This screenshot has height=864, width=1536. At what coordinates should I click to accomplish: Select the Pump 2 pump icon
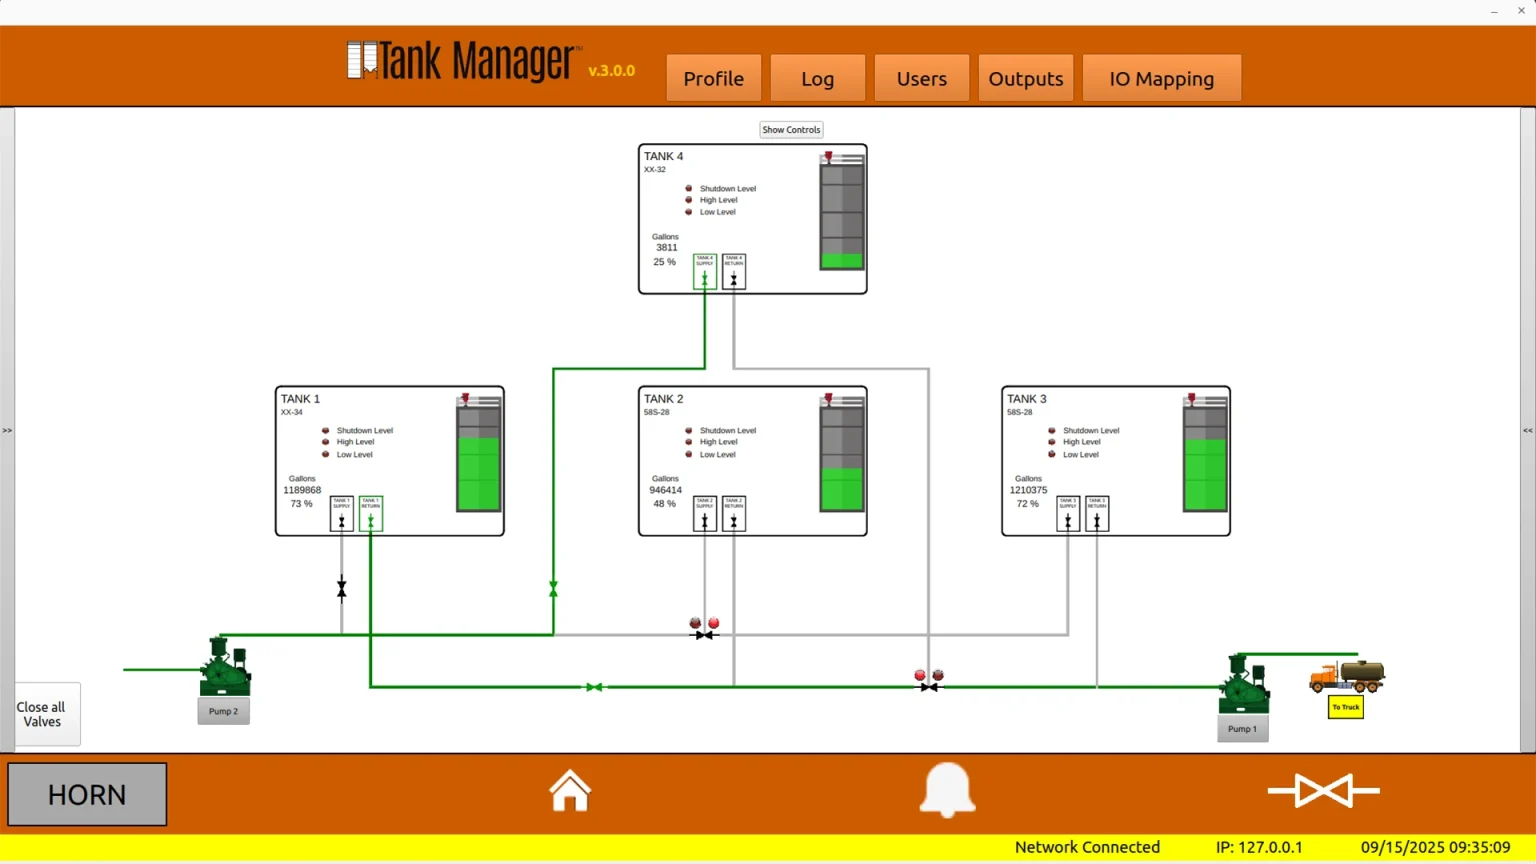(225, 667)
